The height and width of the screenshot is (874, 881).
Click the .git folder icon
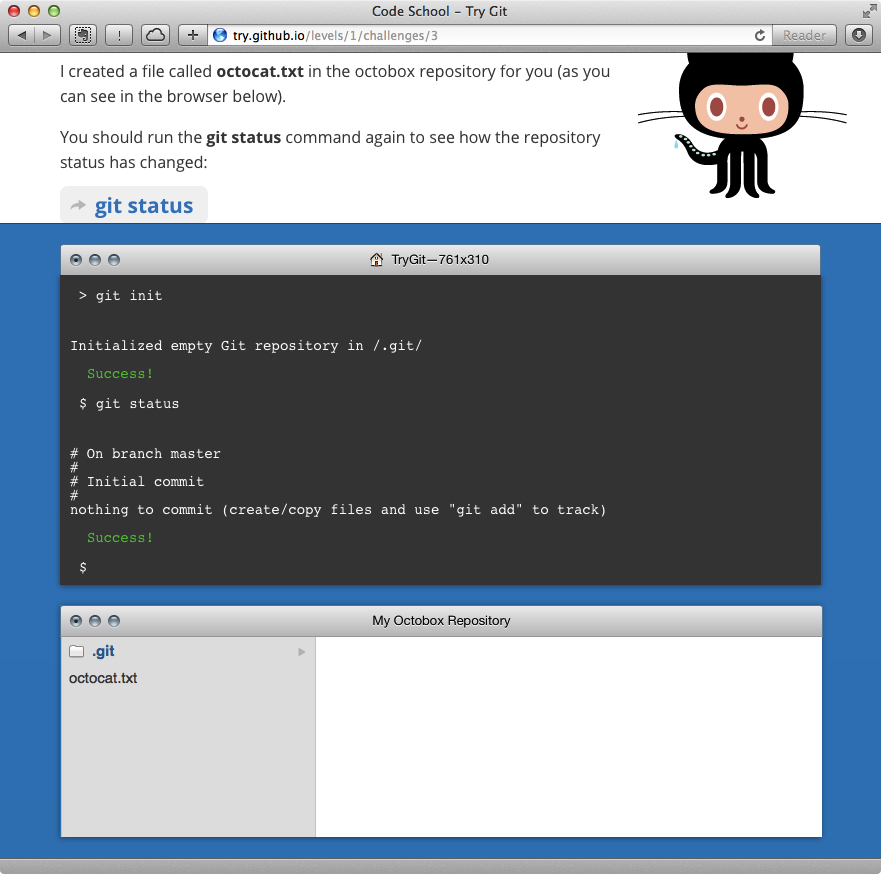76,652
